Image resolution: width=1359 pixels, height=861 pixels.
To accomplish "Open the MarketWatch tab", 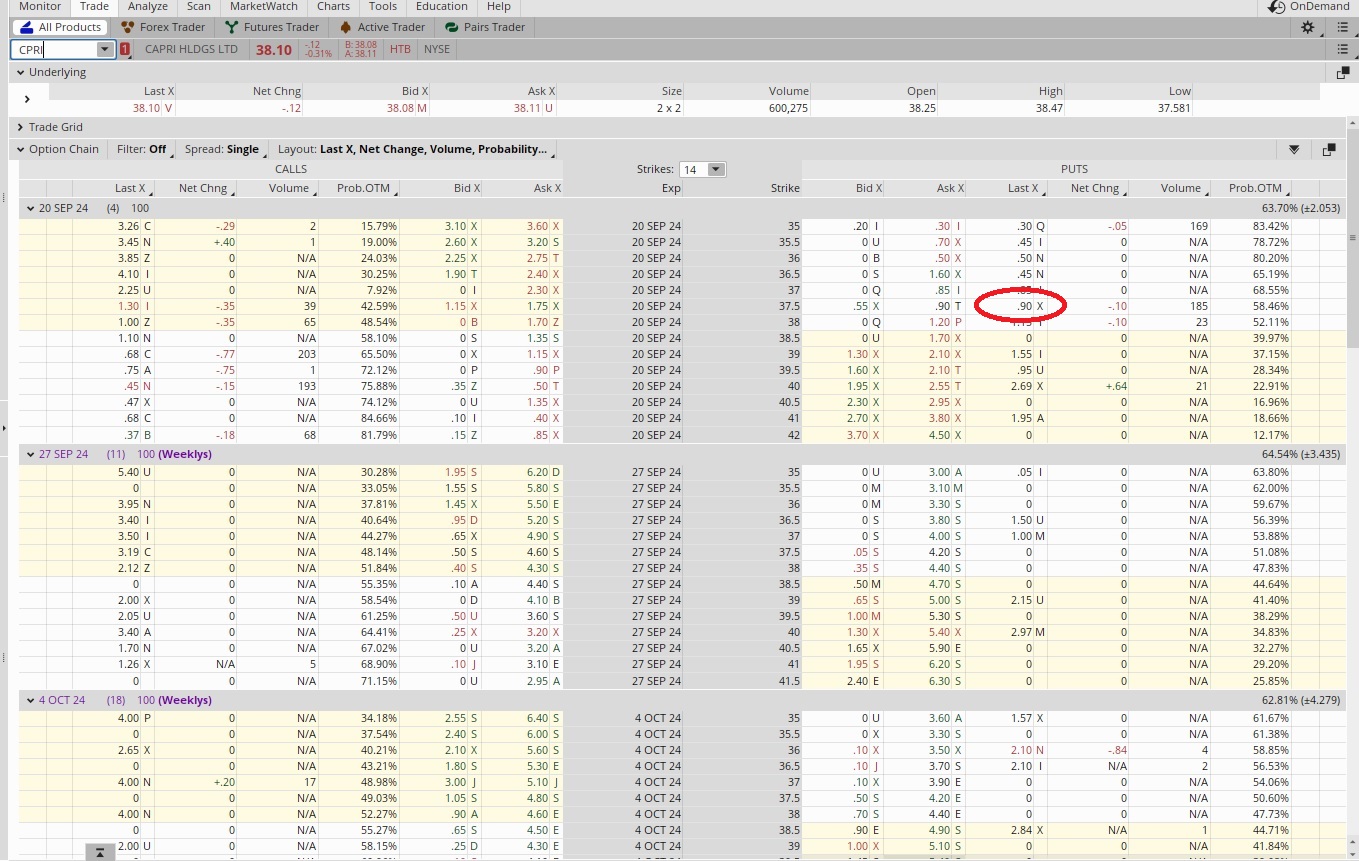I will (264, 6).
